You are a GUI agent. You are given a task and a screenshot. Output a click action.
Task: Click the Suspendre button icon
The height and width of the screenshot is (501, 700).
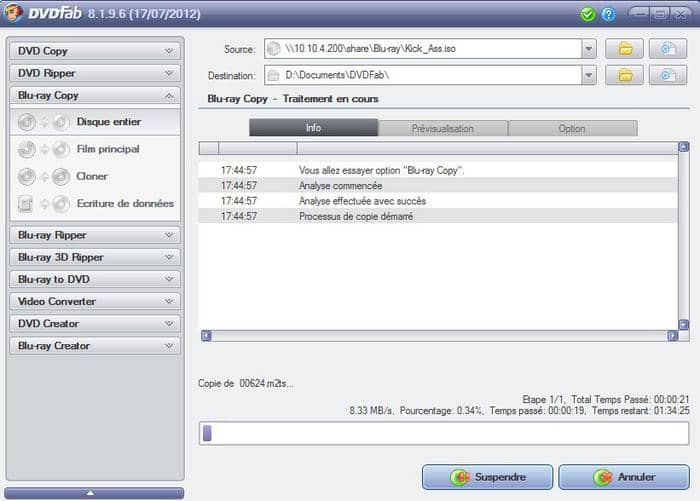tap(460, 477)
